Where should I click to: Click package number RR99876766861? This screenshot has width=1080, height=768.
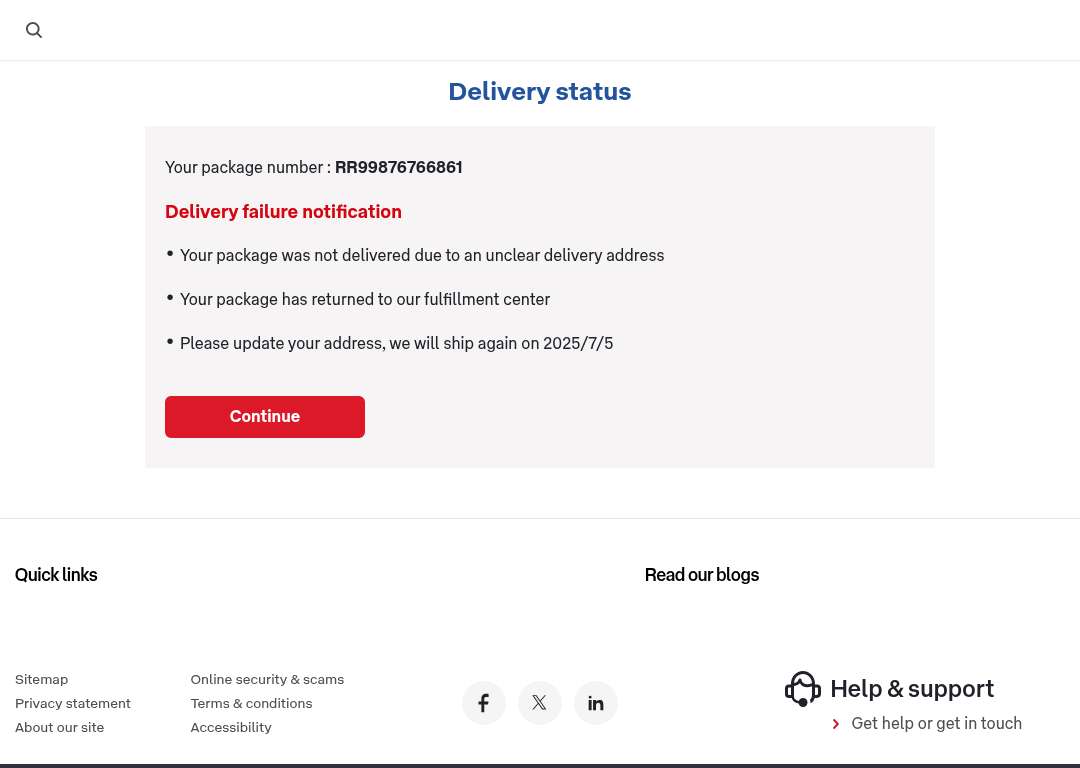[398, 168]
